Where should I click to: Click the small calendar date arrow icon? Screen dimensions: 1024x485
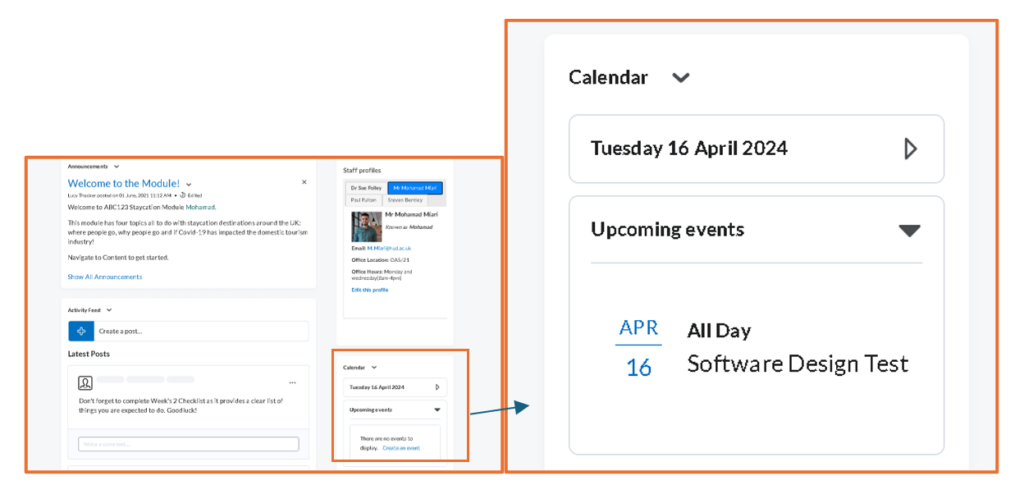click(437, 387)
